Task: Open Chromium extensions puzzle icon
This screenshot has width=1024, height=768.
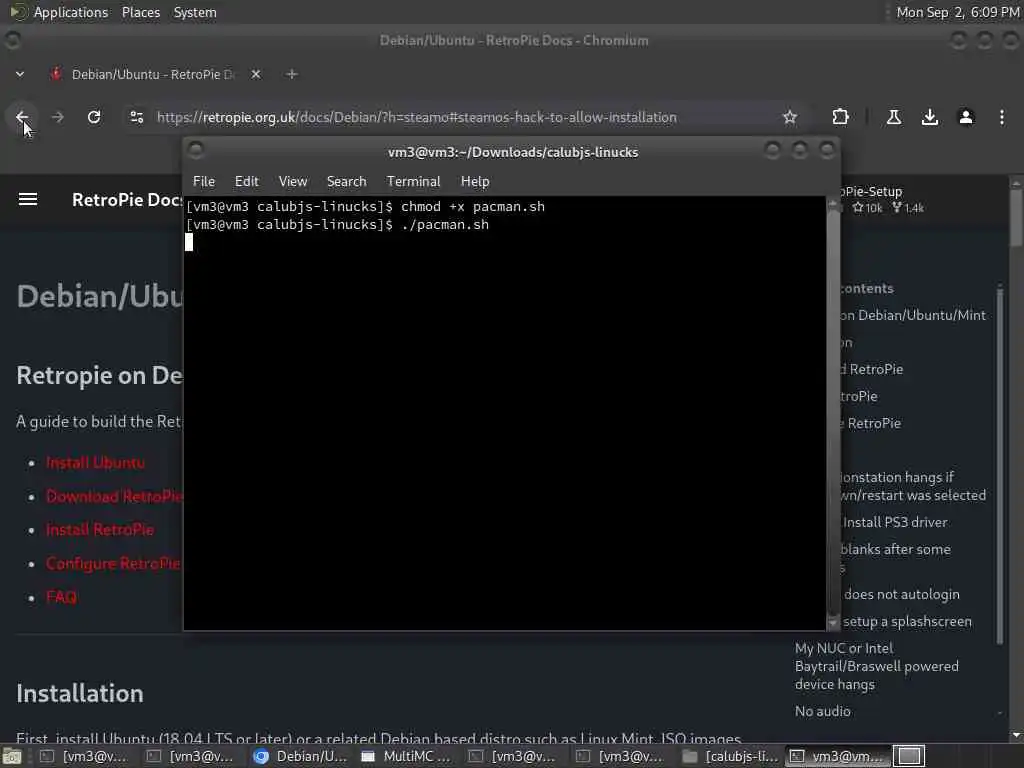Action: click(840, 117)
